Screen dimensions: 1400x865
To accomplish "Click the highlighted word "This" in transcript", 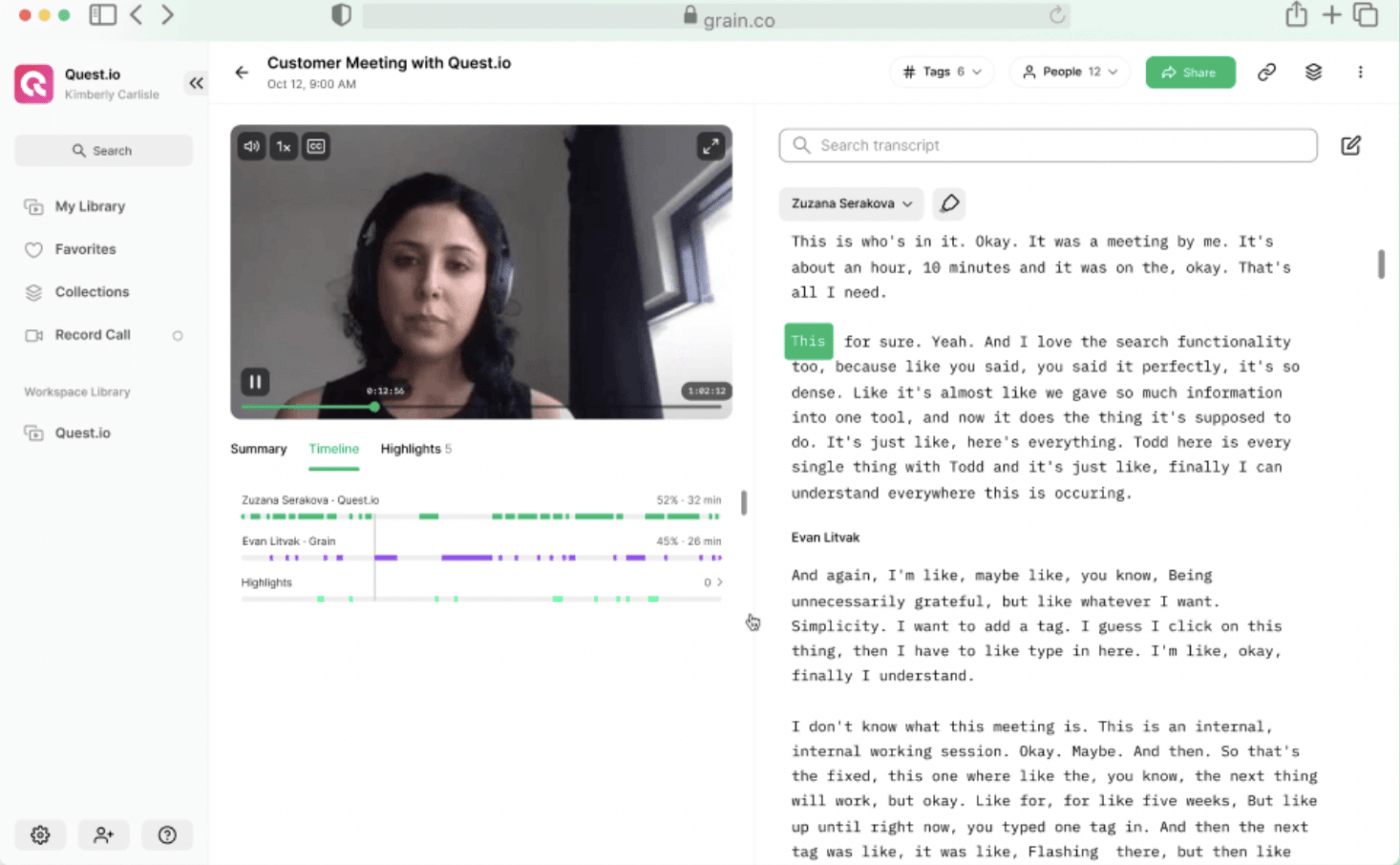I will pyautogui.click(x=808, y=341).
